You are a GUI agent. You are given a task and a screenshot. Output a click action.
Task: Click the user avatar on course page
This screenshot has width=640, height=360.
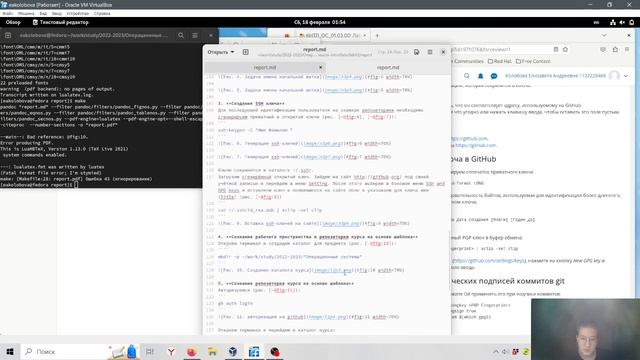click(614, 76)
